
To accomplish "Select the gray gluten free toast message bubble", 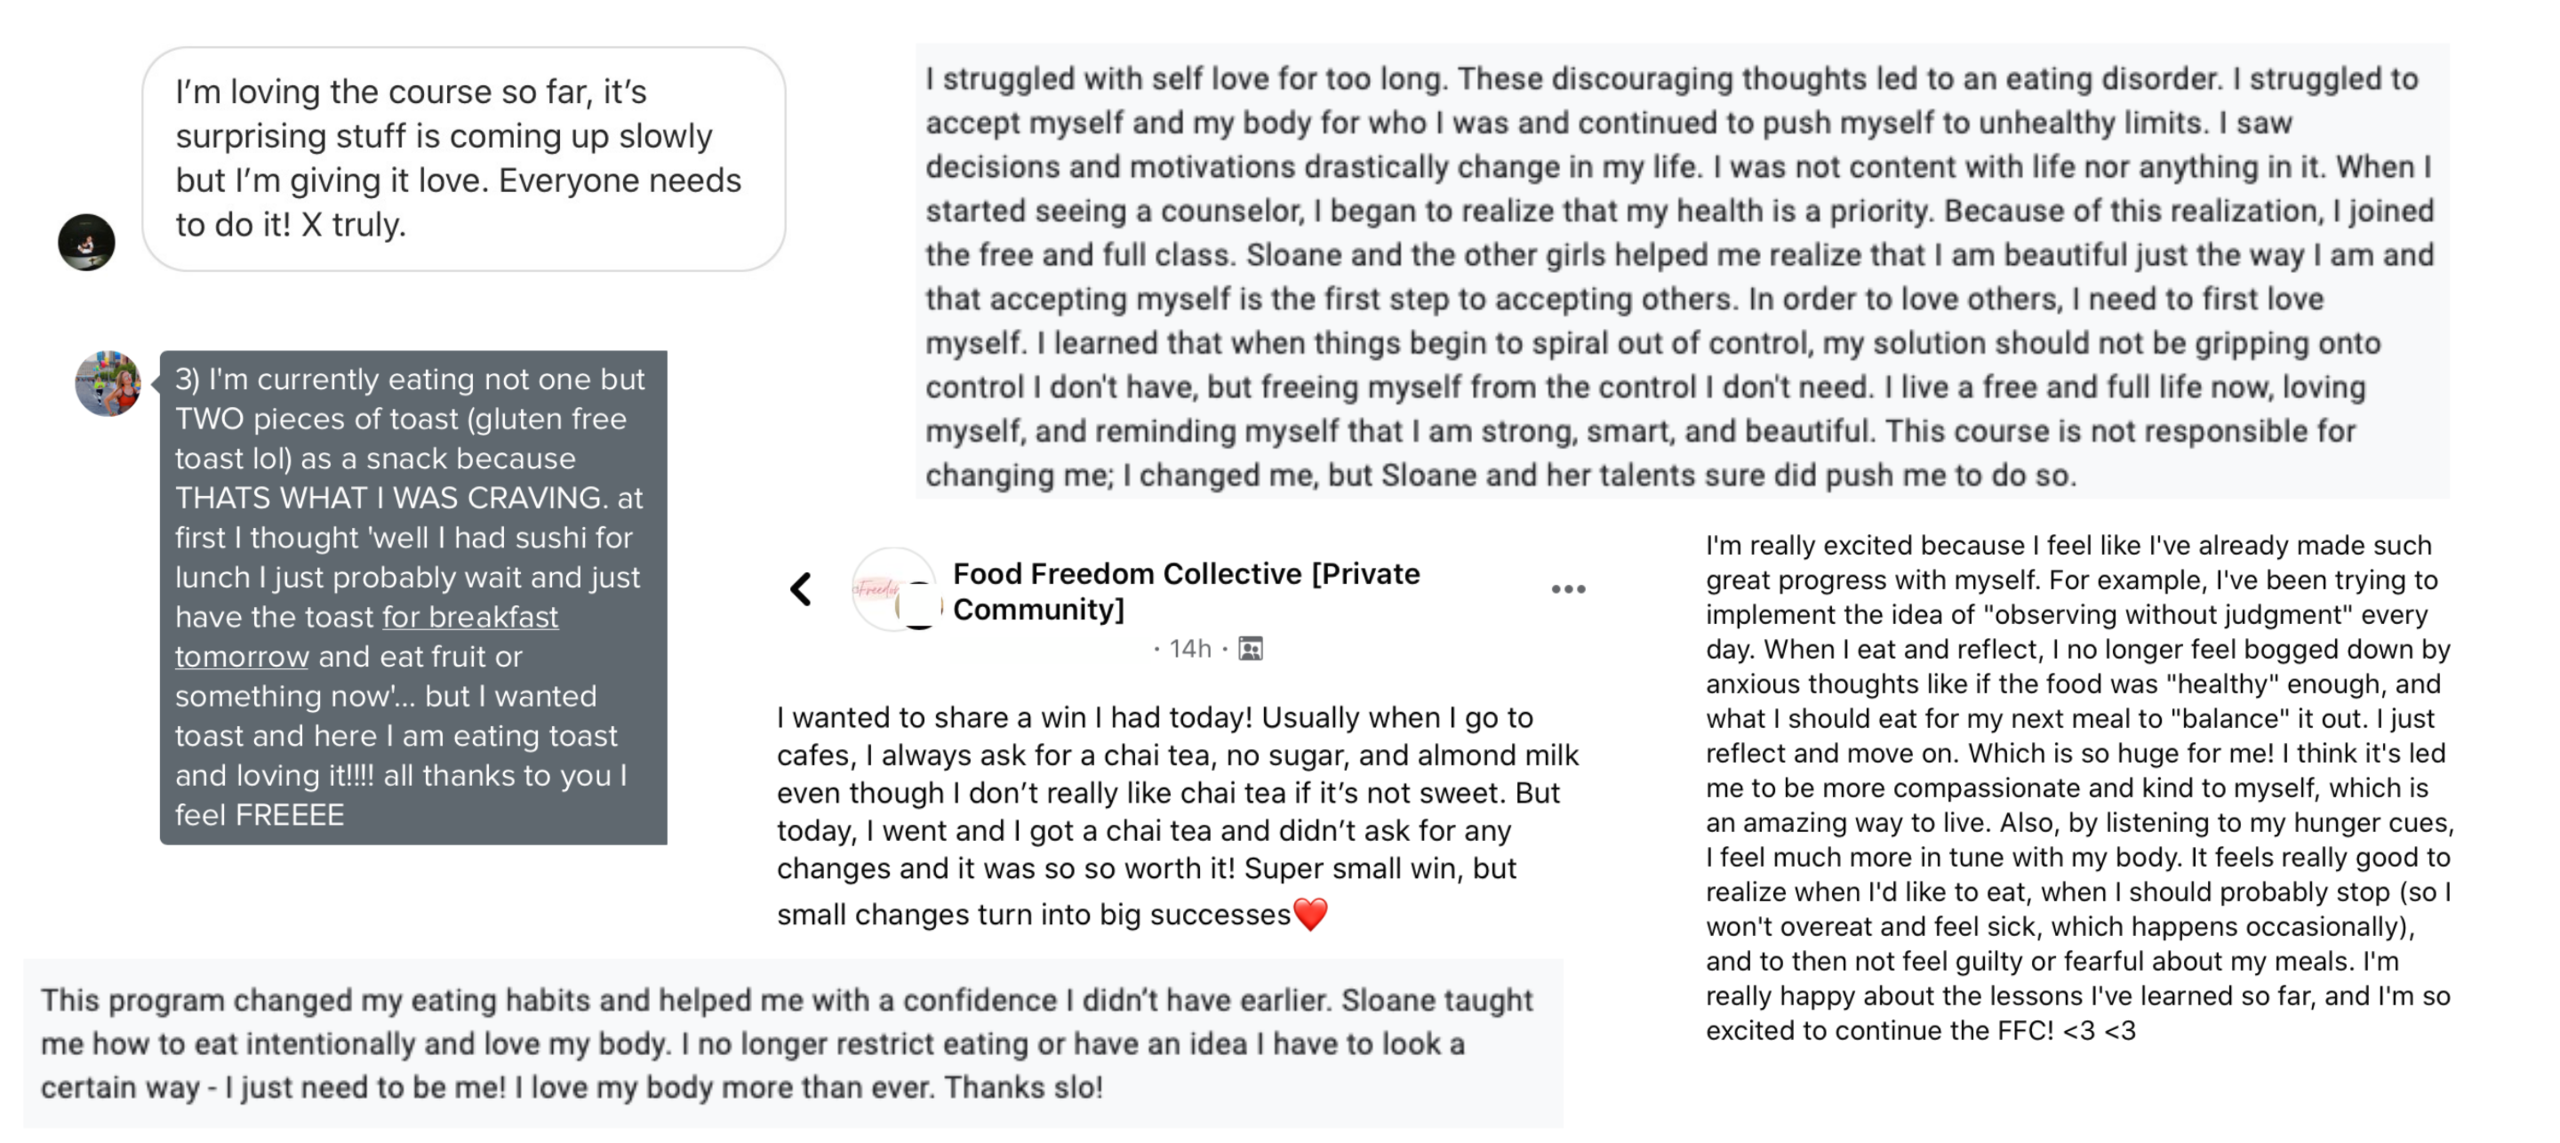I will (x=412, y=596).
